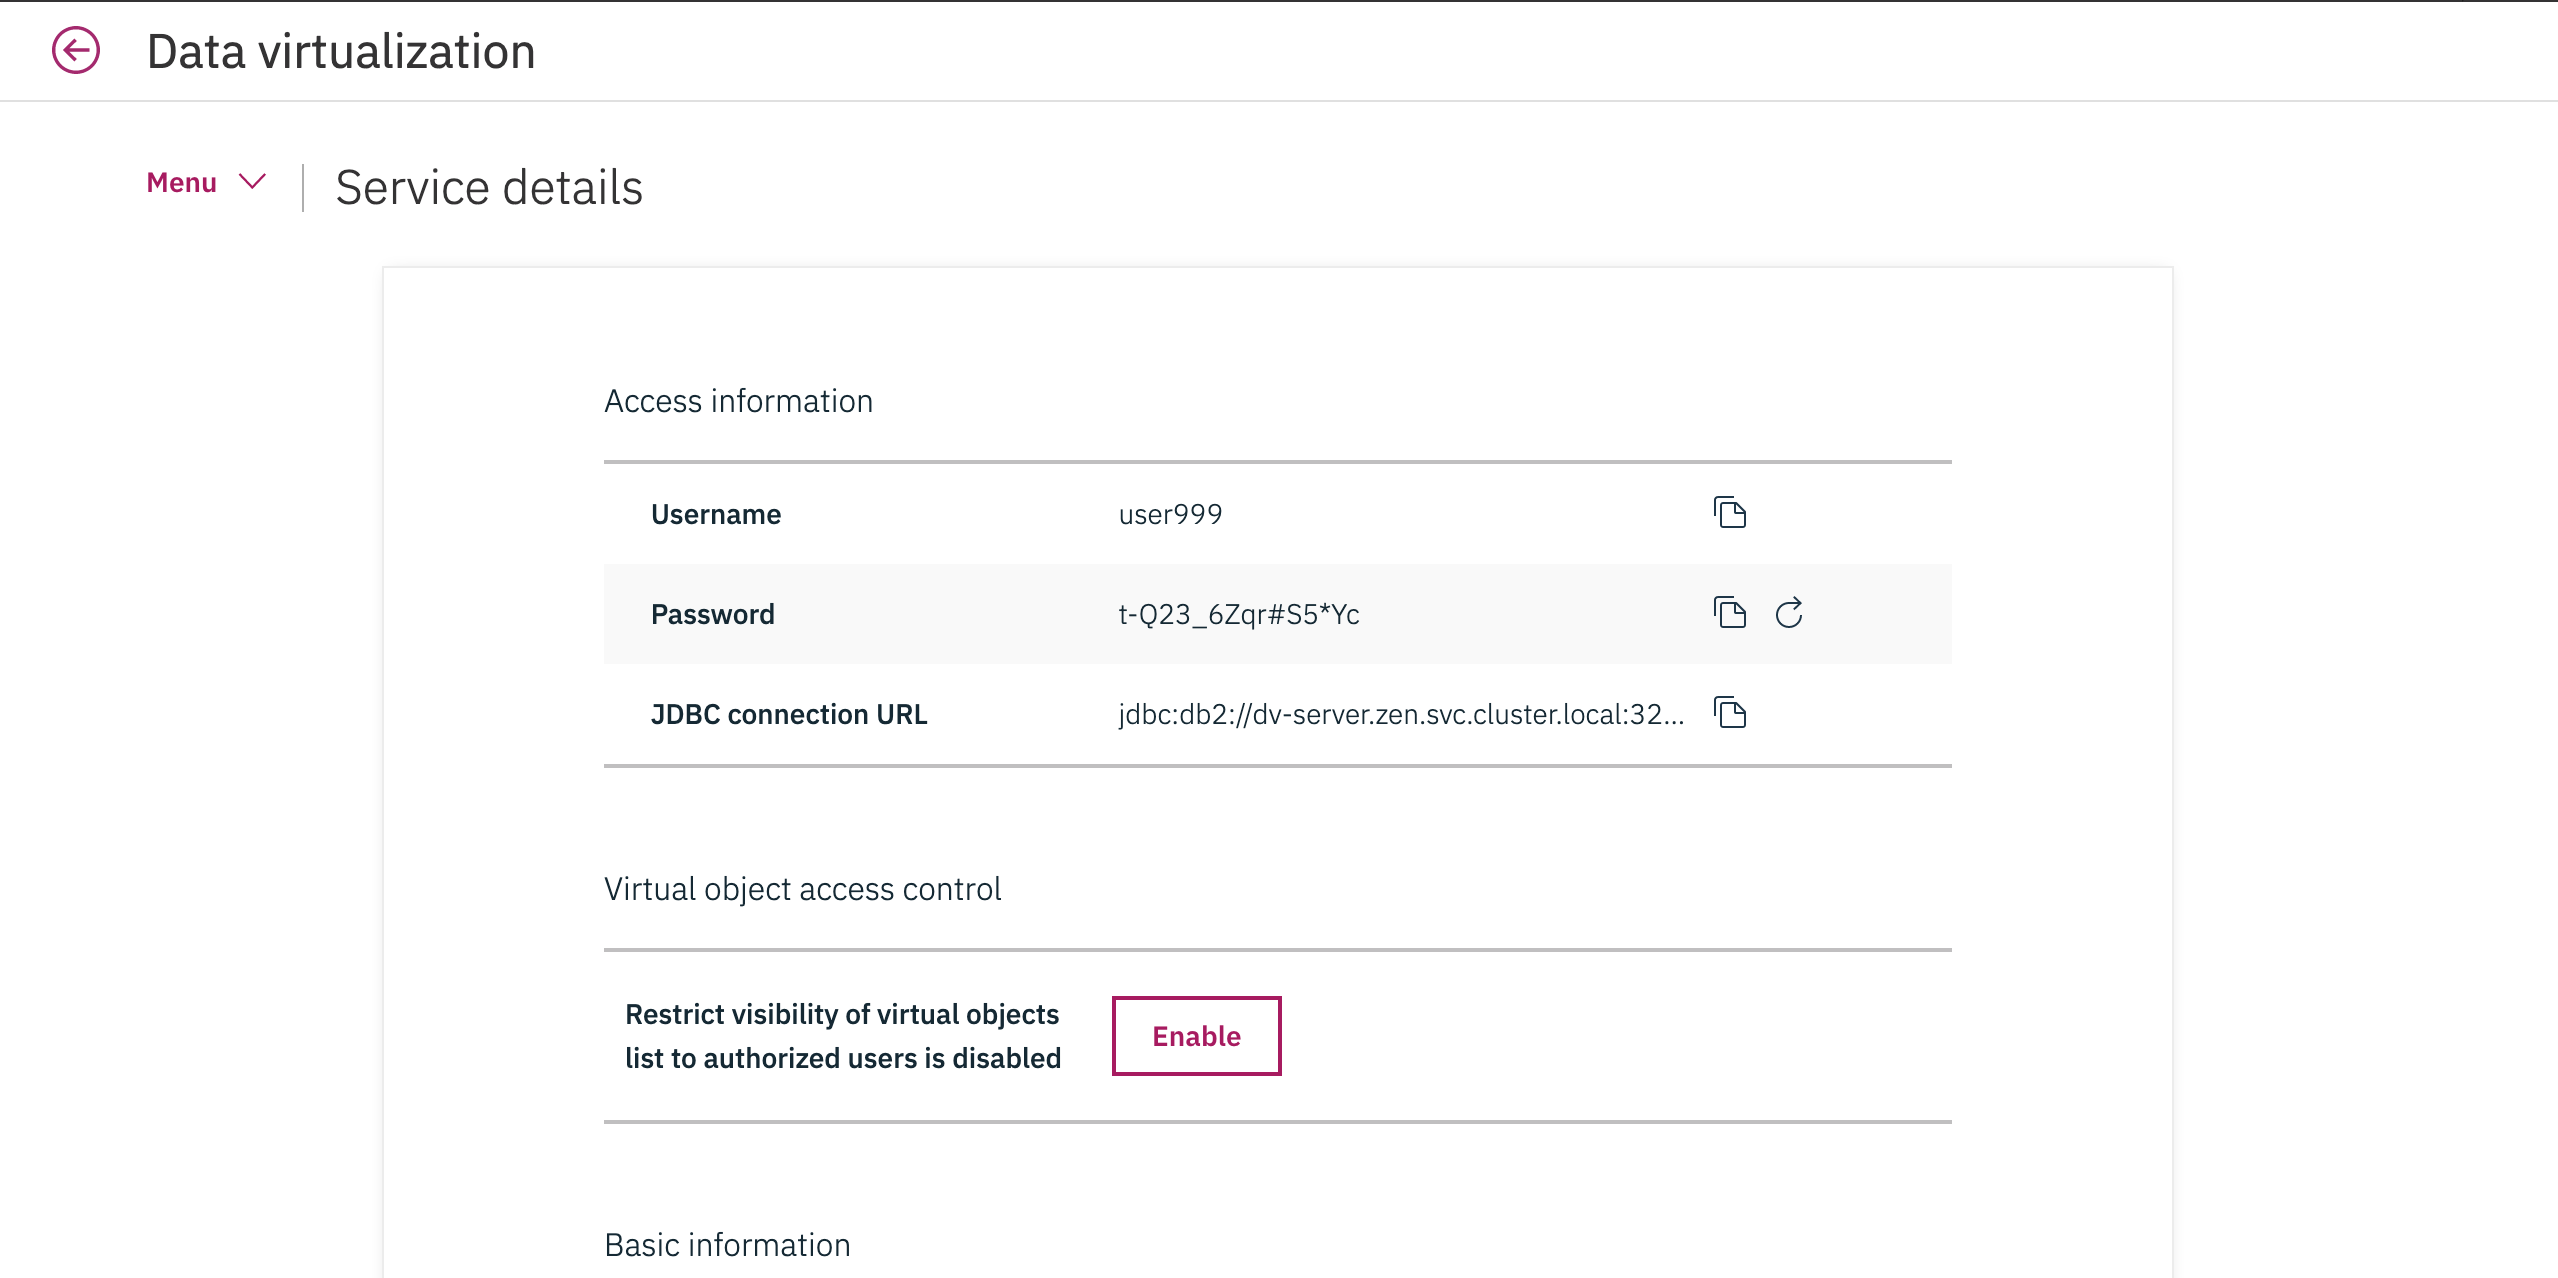Click the back arrow icon
The width and height of the screenshot is (2558, 1278).
[76, 50]
